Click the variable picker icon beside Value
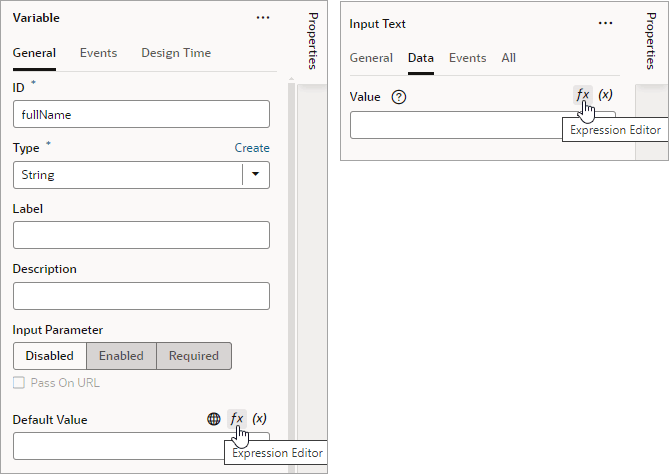This screenshot has height=474, width=669. [x=605, y=96]
